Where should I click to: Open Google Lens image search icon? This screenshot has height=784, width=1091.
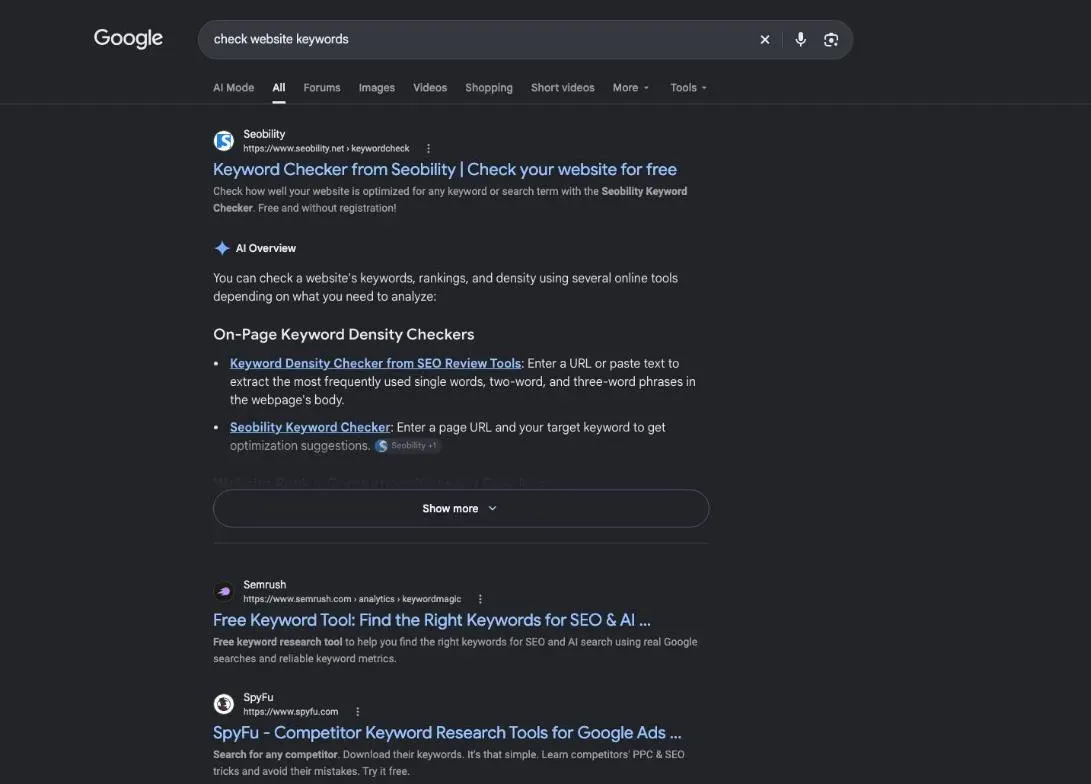click(831, 40)
